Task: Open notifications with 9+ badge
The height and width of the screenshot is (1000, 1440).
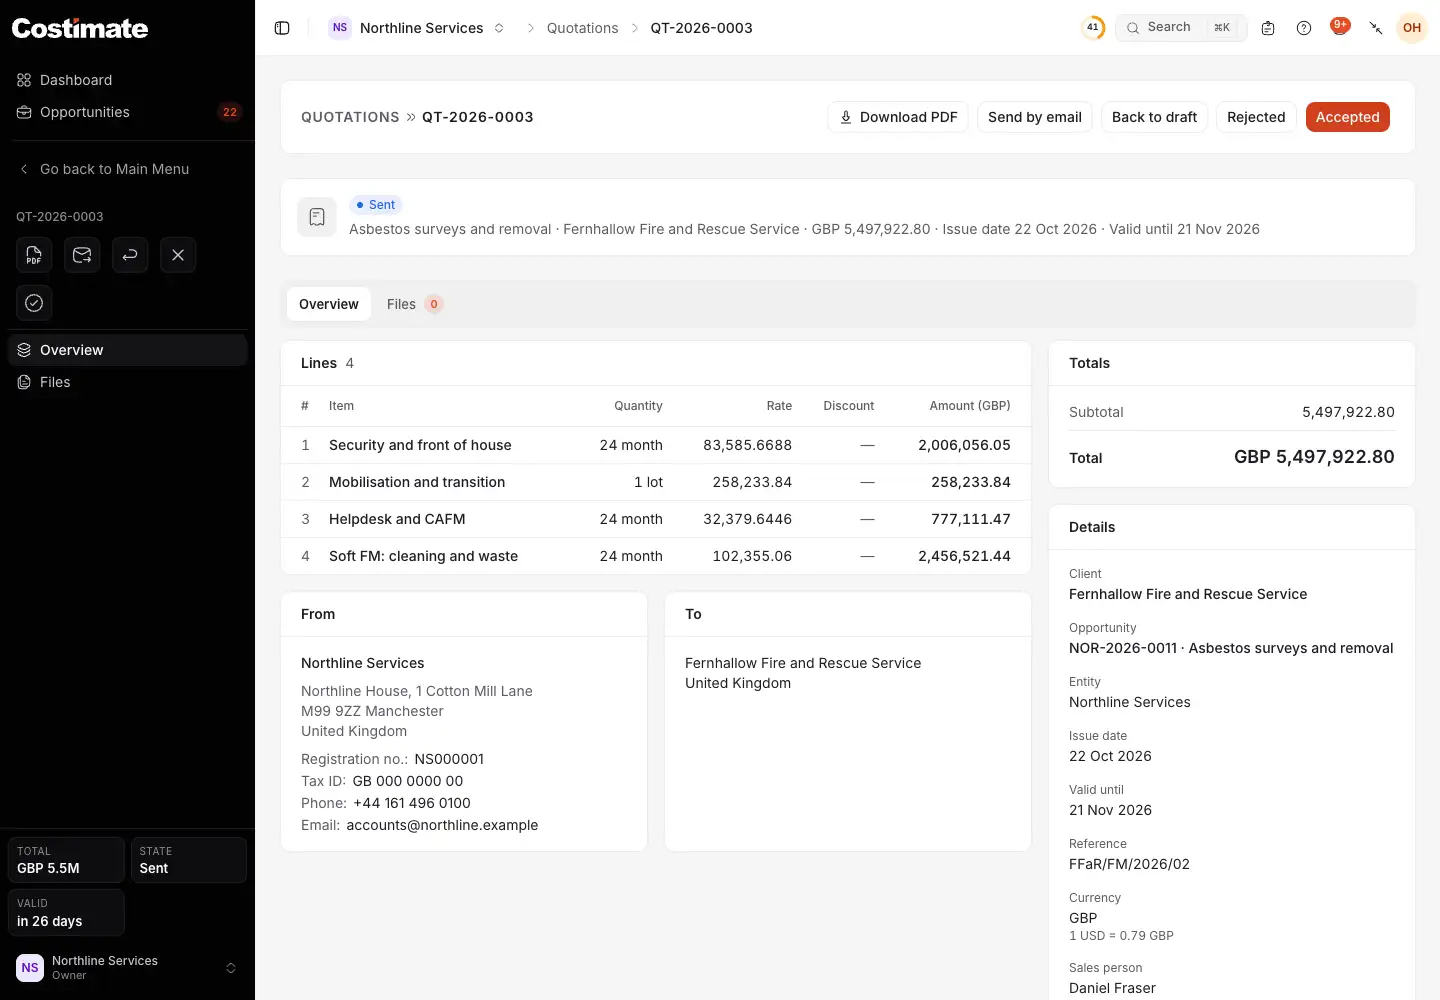Action: point(1340,28)
